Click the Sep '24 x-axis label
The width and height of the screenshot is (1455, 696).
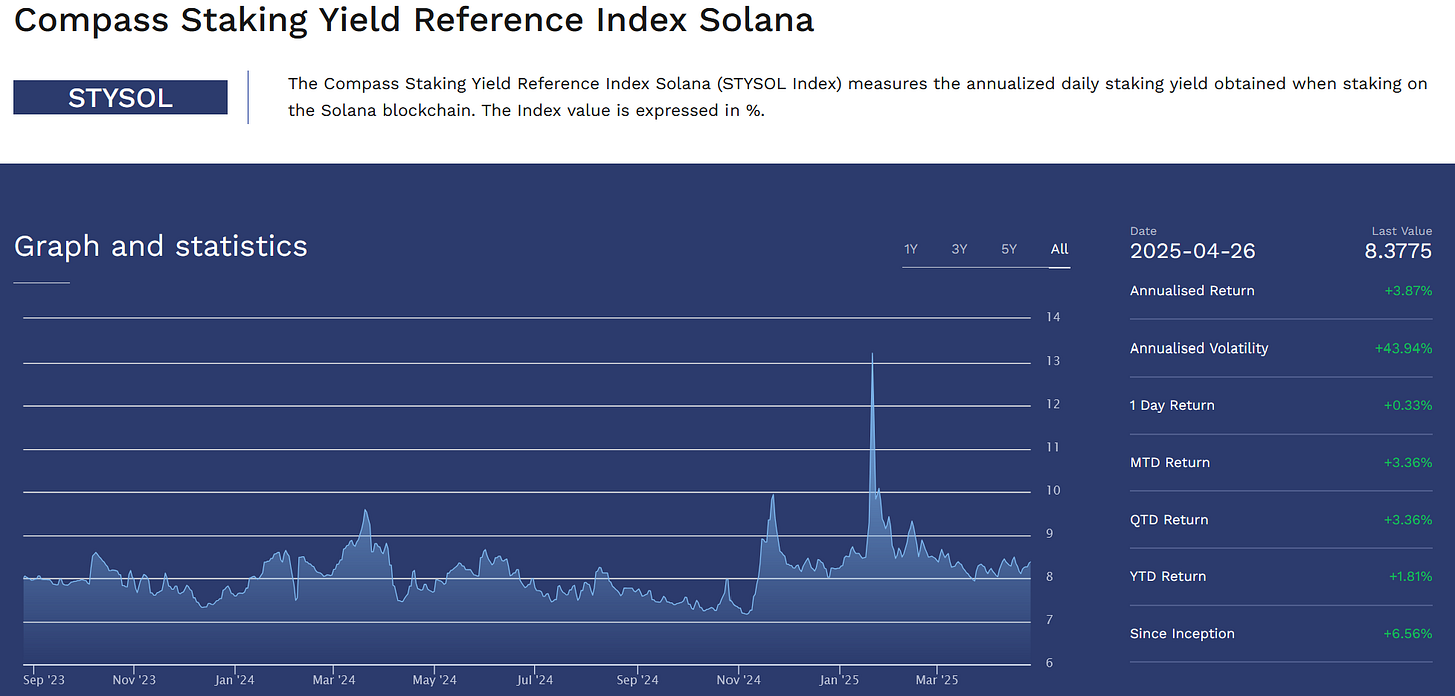pyautogui.click(x=637, y=680)
